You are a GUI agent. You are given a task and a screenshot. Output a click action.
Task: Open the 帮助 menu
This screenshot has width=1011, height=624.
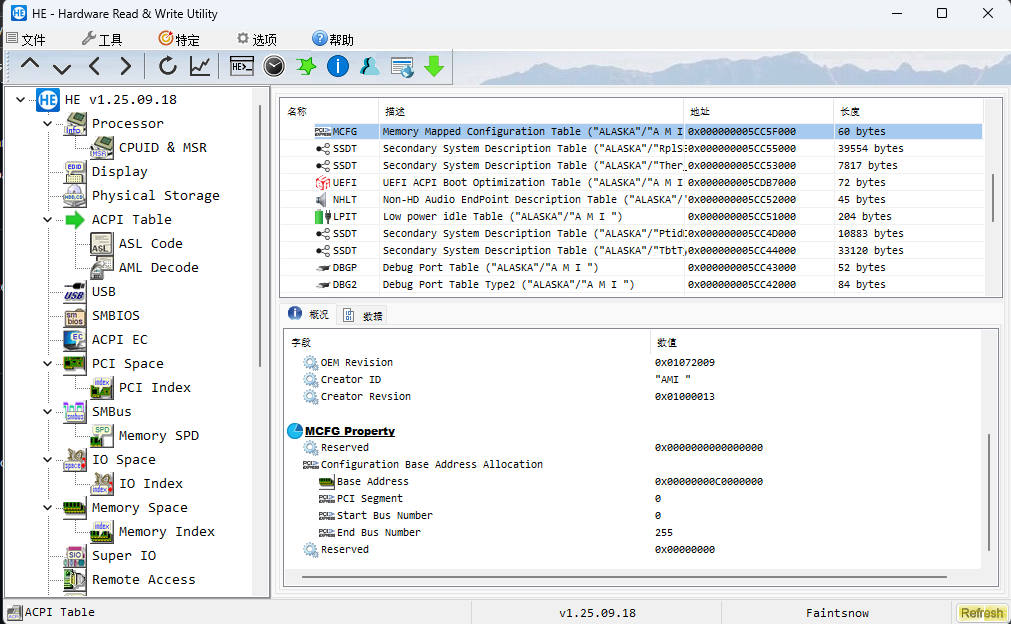click(333, 39)
